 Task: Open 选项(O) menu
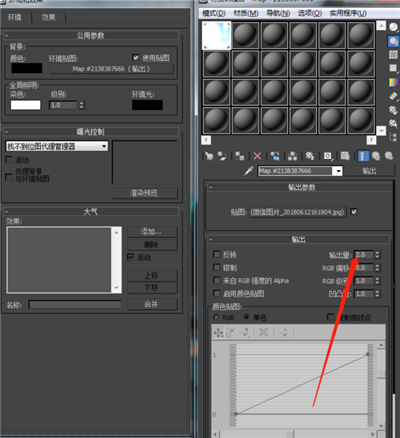(x=310, y=13)
